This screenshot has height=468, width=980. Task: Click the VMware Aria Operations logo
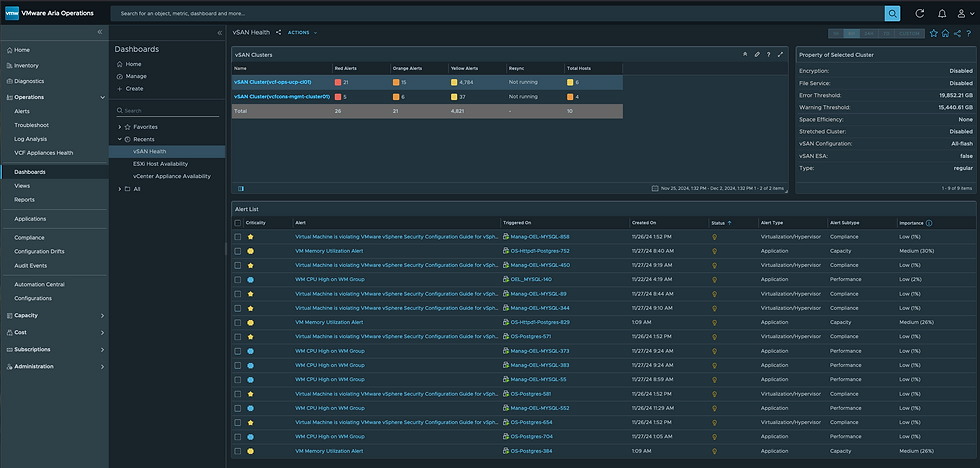coord(12,13)
